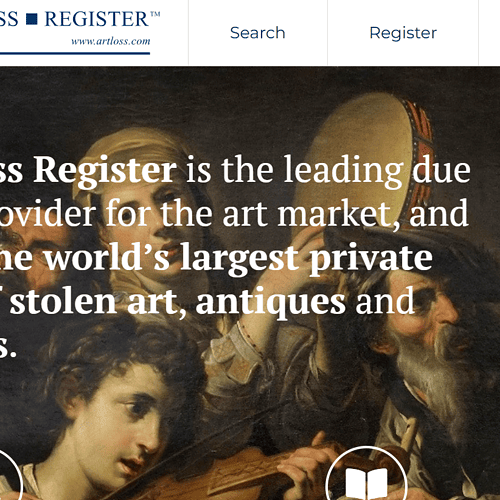Click the partially visible circle icon at bottom-left

pos(8,475)
